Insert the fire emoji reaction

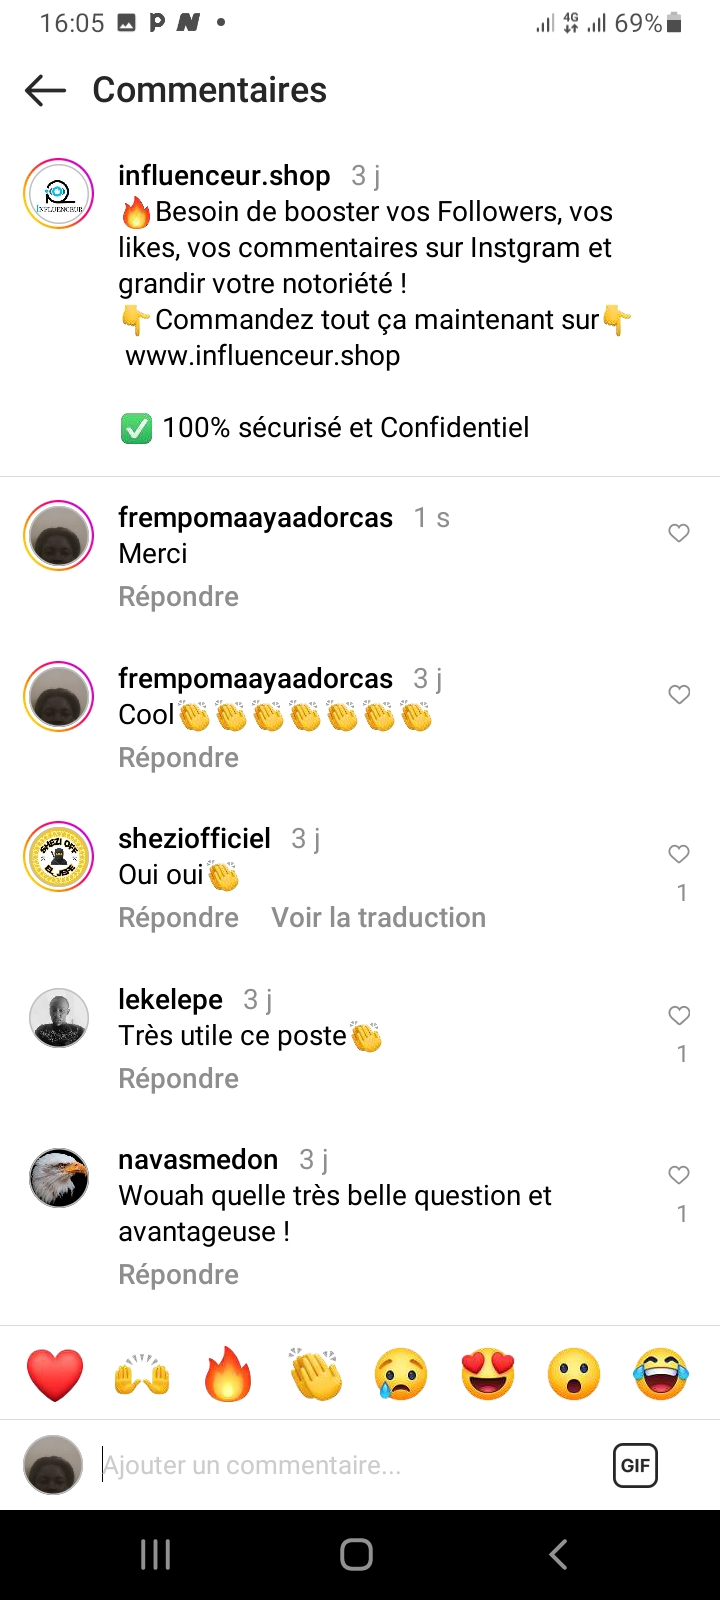coord(228,1374)
